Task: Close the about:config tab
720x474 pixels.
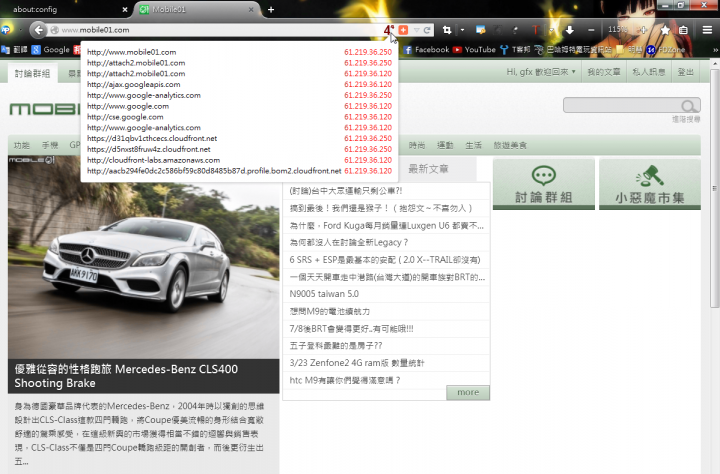Action: (x=124, y=9)
